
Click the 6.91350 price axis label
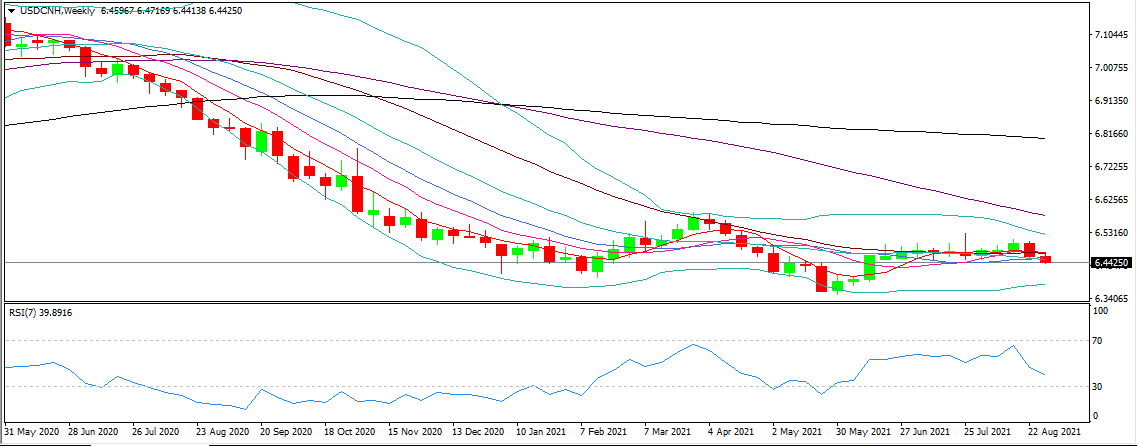(x=1112, y=101)
